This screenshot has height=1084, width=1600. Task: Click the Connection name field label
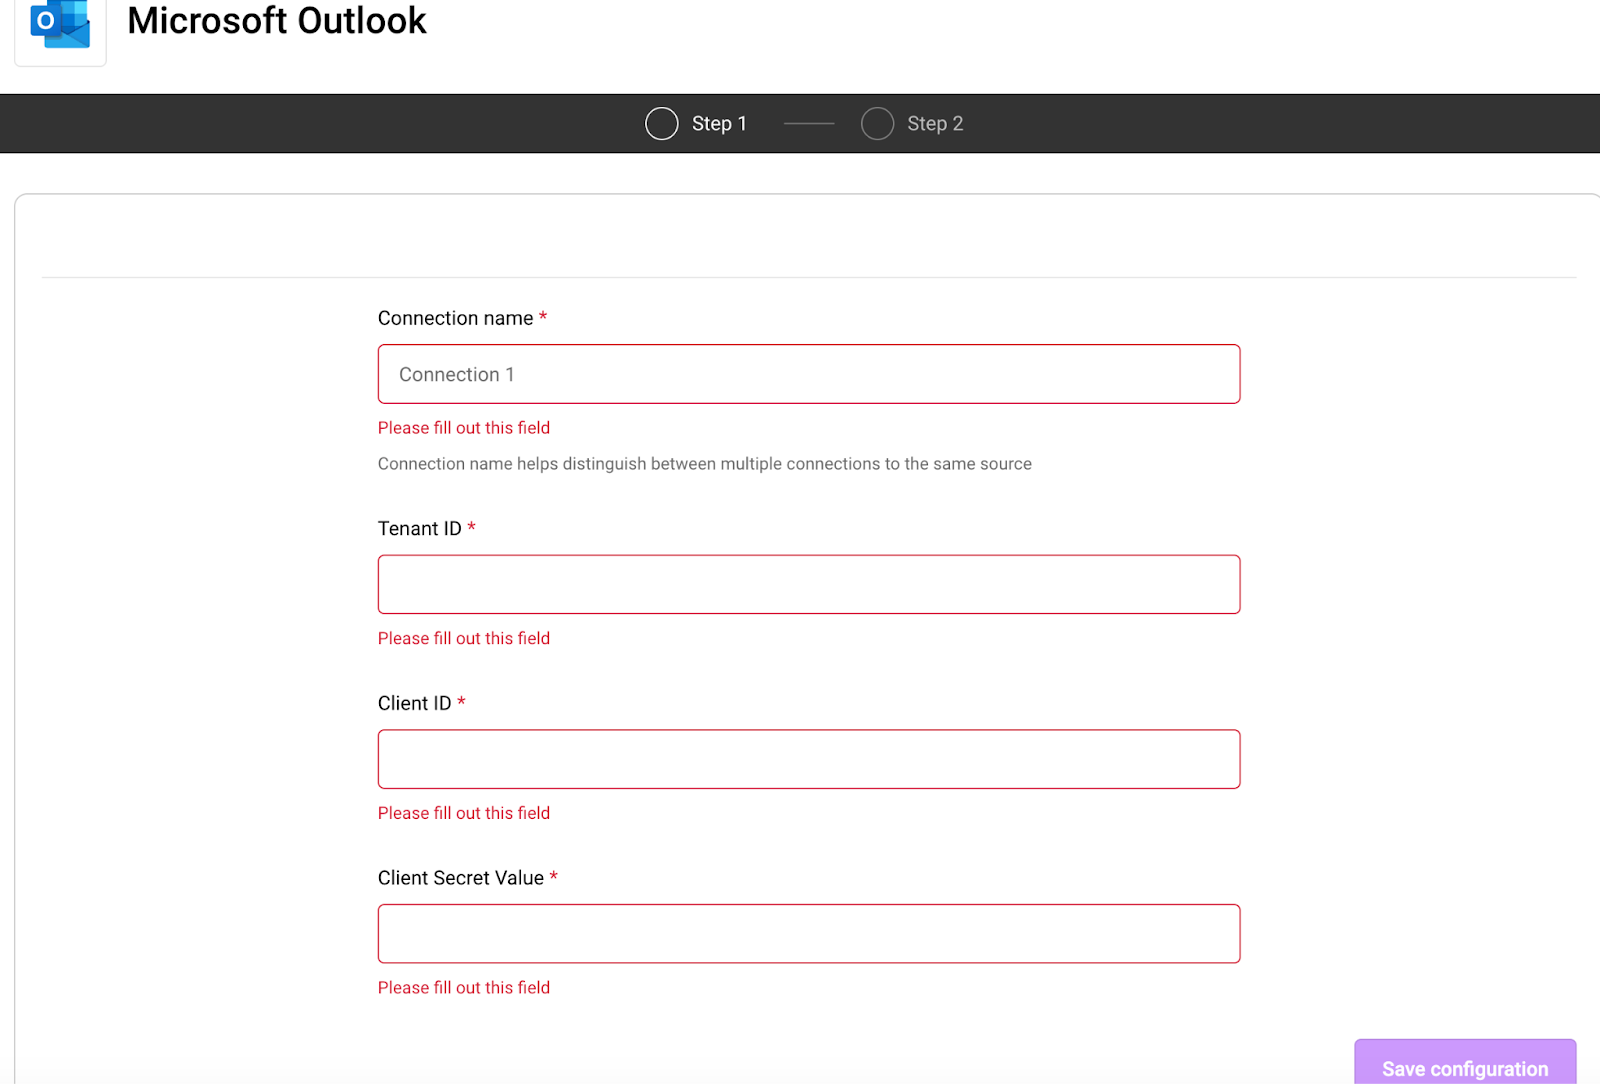click(x=455, y=318)
